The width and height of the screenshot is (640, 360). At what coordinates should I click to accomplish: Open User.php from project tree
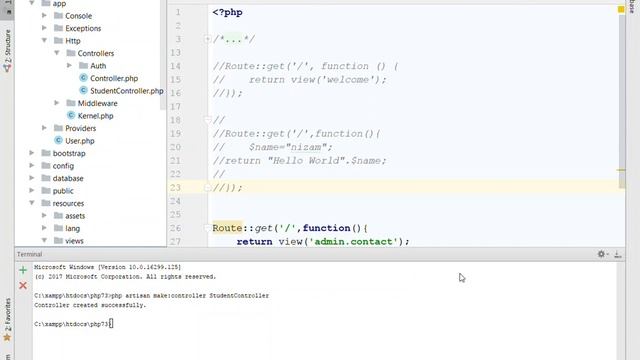pos(80,141)
